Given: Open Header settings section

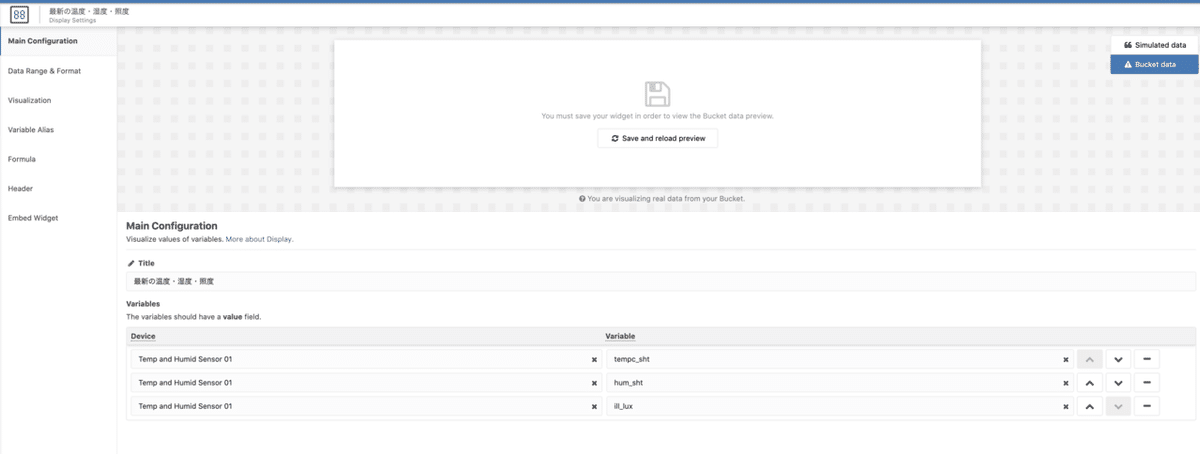Looking at the screenshot, I should coord(58,188).
